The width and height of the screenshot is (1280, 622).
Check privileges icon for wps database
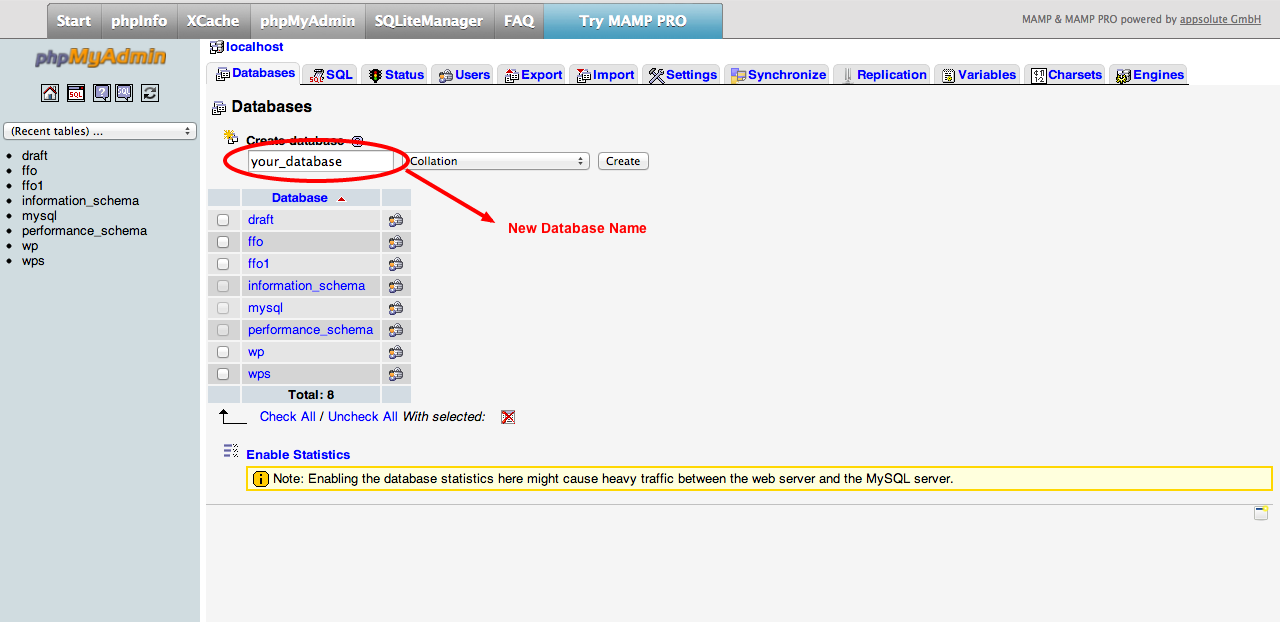tap(396, 374)
